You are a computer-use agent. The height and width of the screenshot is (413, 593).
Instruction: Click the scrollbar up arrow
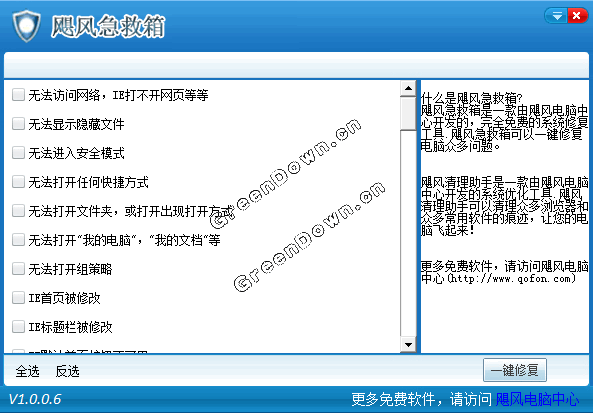(x=408, y=88)
